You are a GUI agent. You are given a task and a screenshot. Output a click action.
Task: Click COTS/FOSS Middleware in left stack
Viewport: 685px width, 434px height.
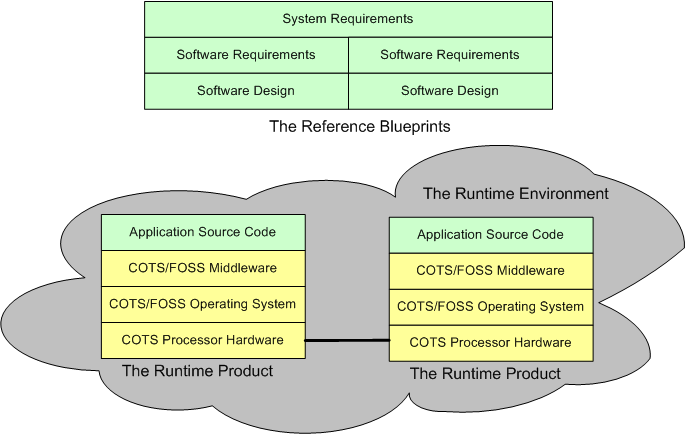click(x=202, y=267)
